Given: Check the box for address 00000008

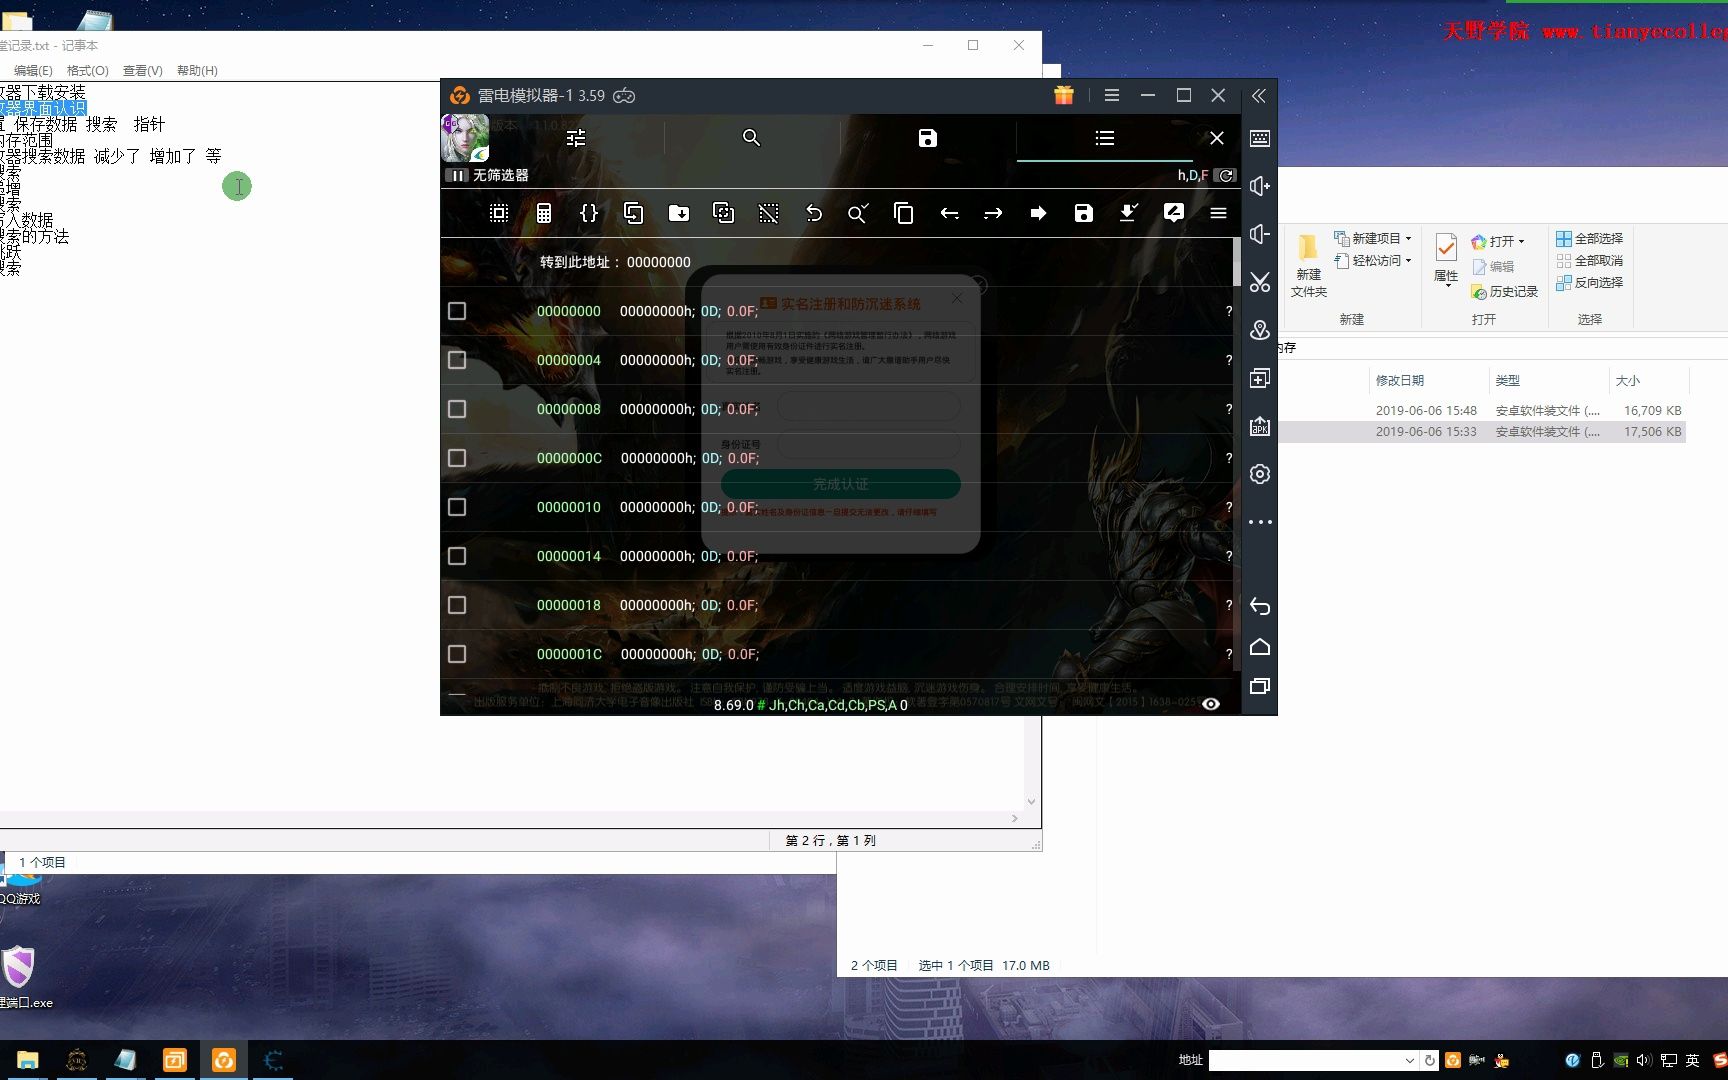Looking at the screenshot, I should 457,409.
